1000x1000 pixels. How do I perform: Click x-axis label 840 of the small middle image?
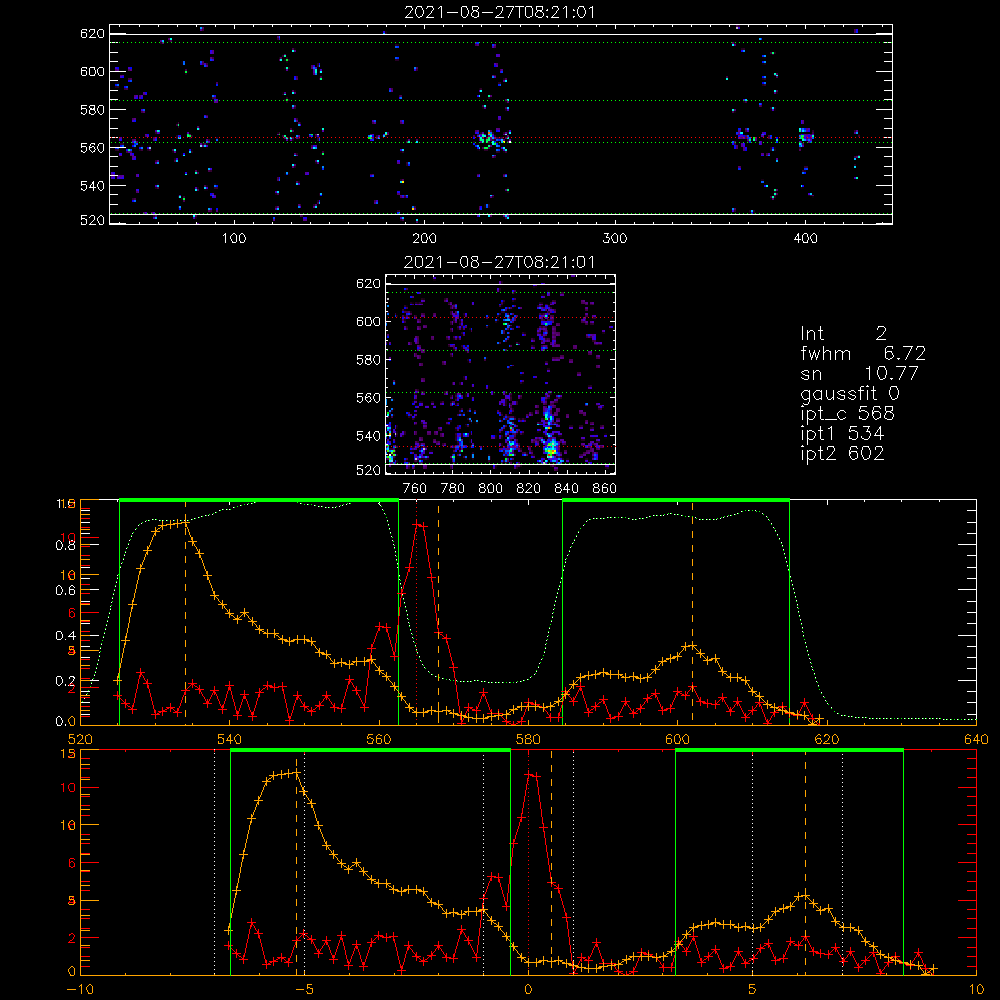(x=566, y=489)
